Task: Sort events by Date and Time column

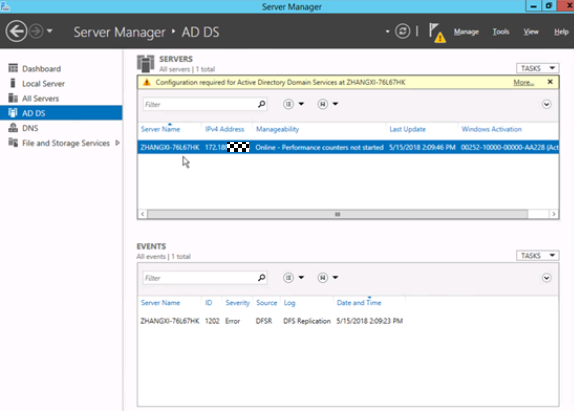Action: tap(359, 302)
